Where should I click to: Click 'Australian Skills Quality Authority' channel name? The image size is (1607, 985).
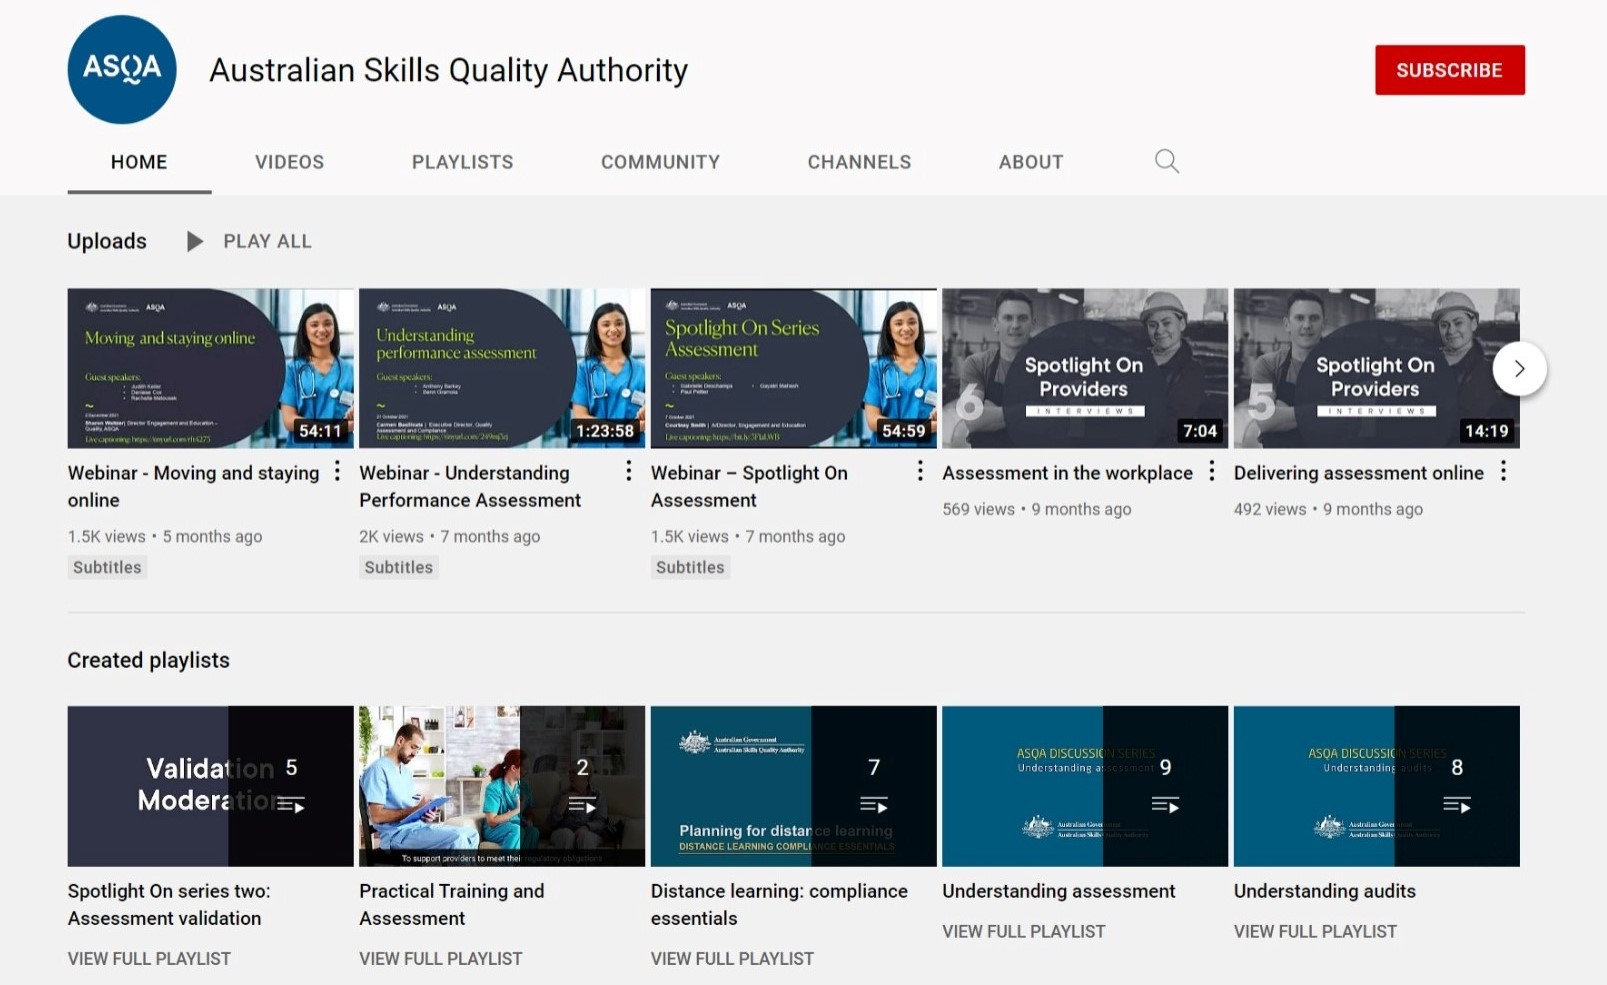(448, 70)
